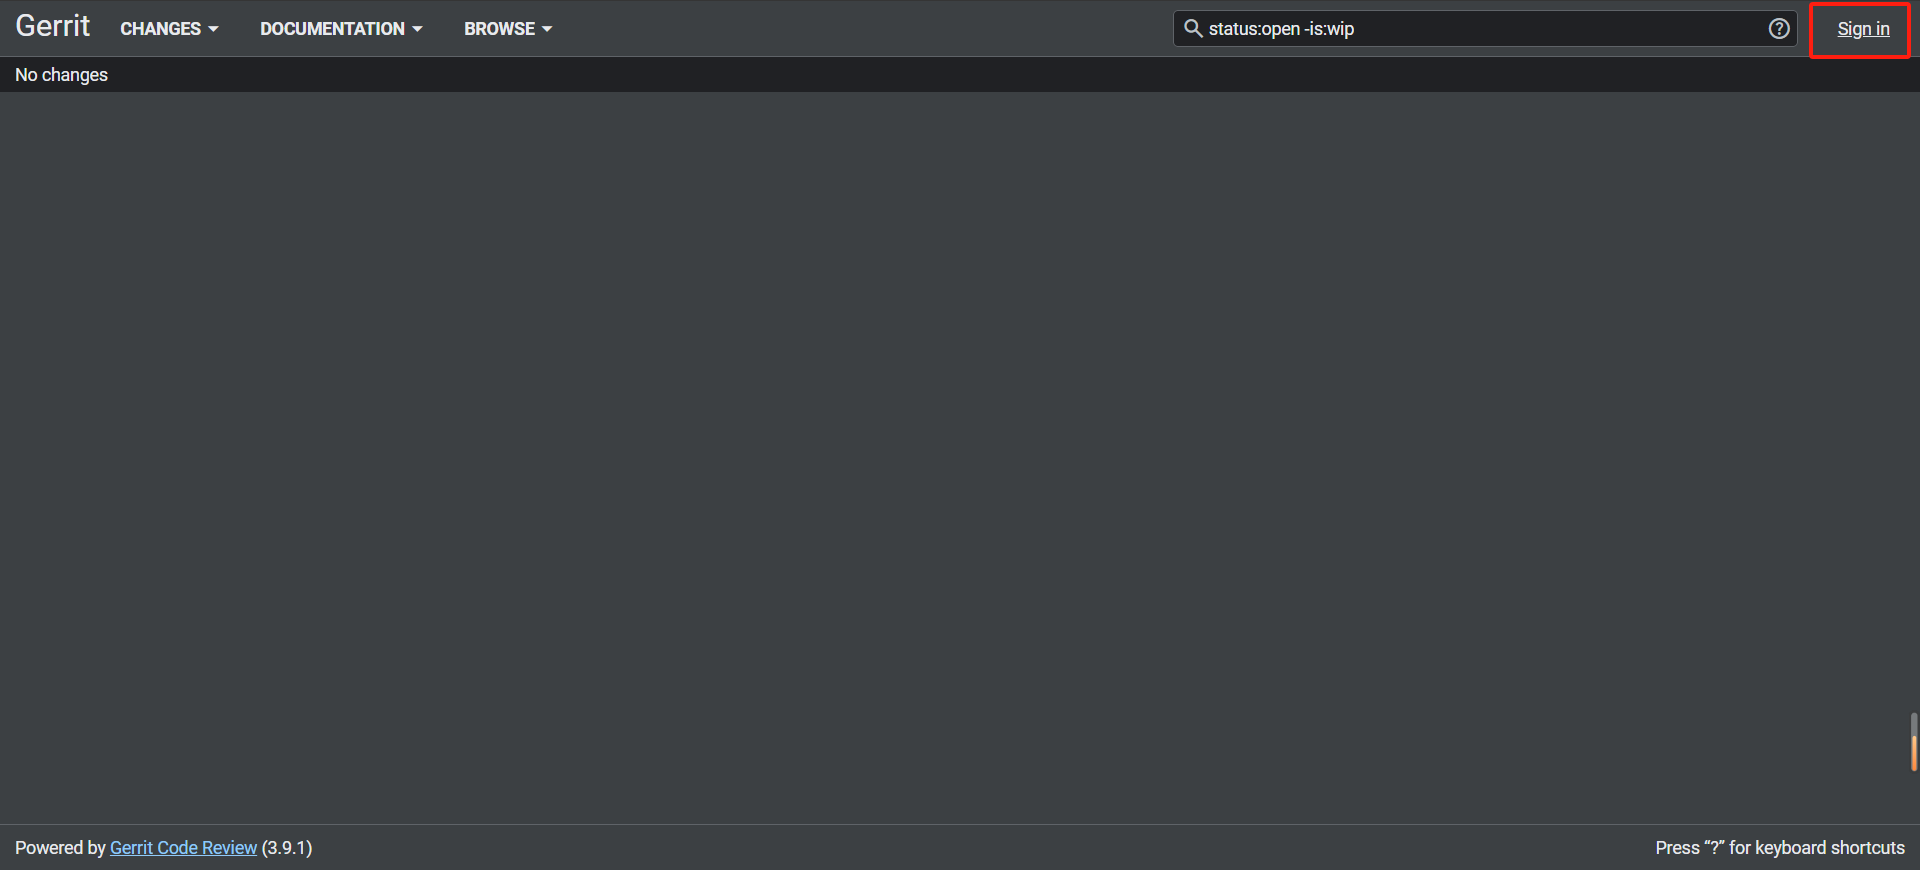
Task: Click the Gerrit logo title
Action: tap(53, 26)
